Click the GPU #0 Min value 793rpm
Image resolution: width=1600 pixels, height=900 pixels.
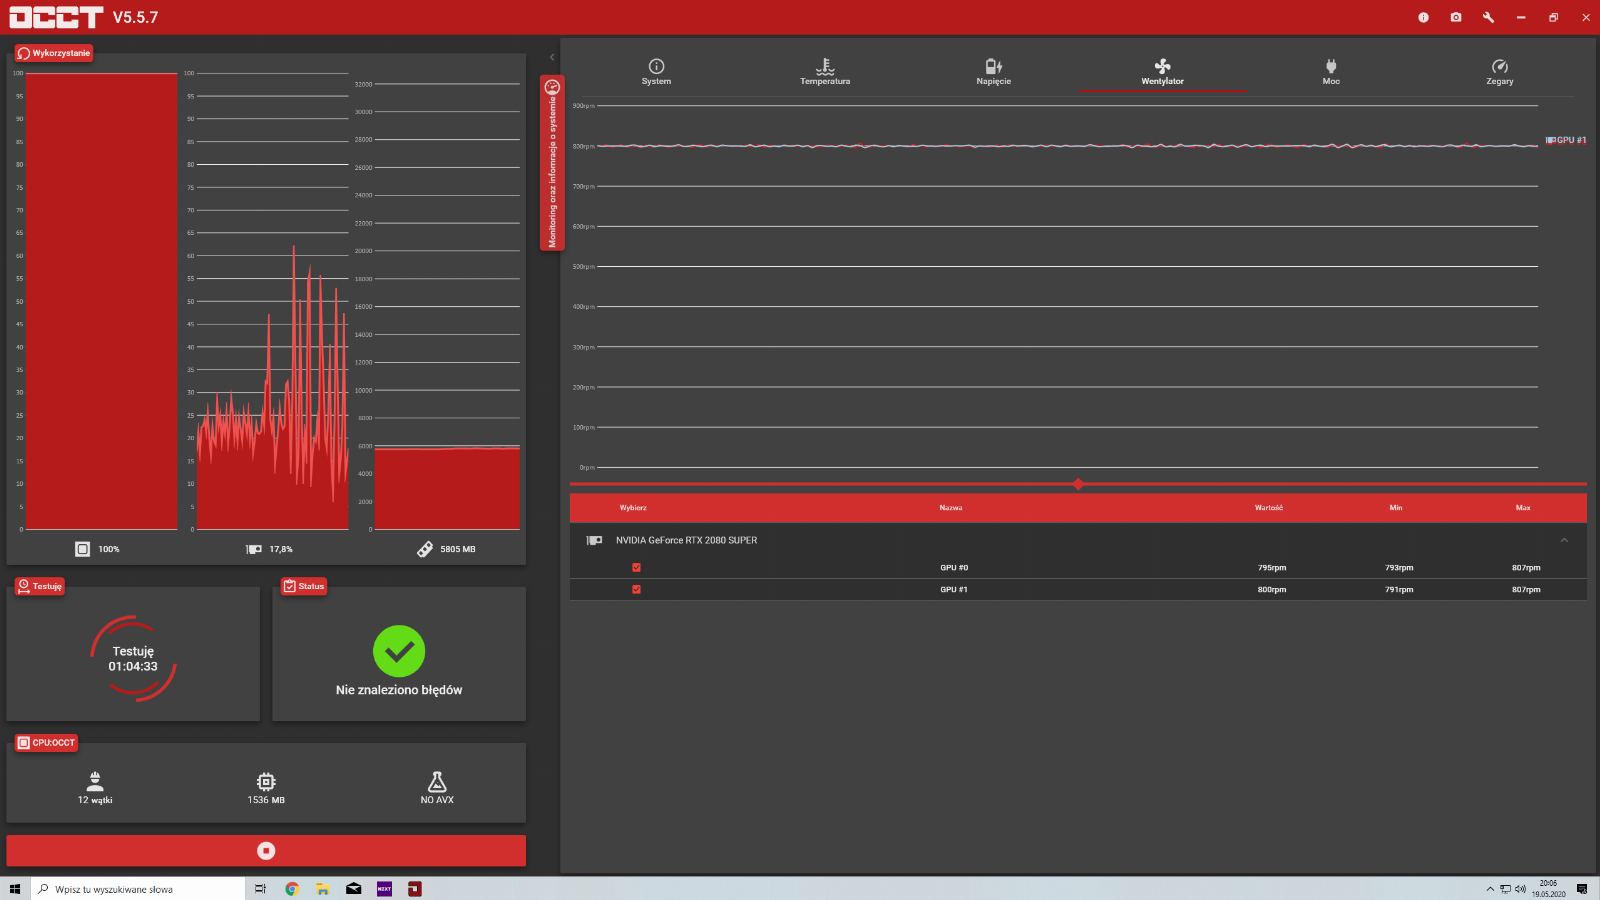point(1399,567)
